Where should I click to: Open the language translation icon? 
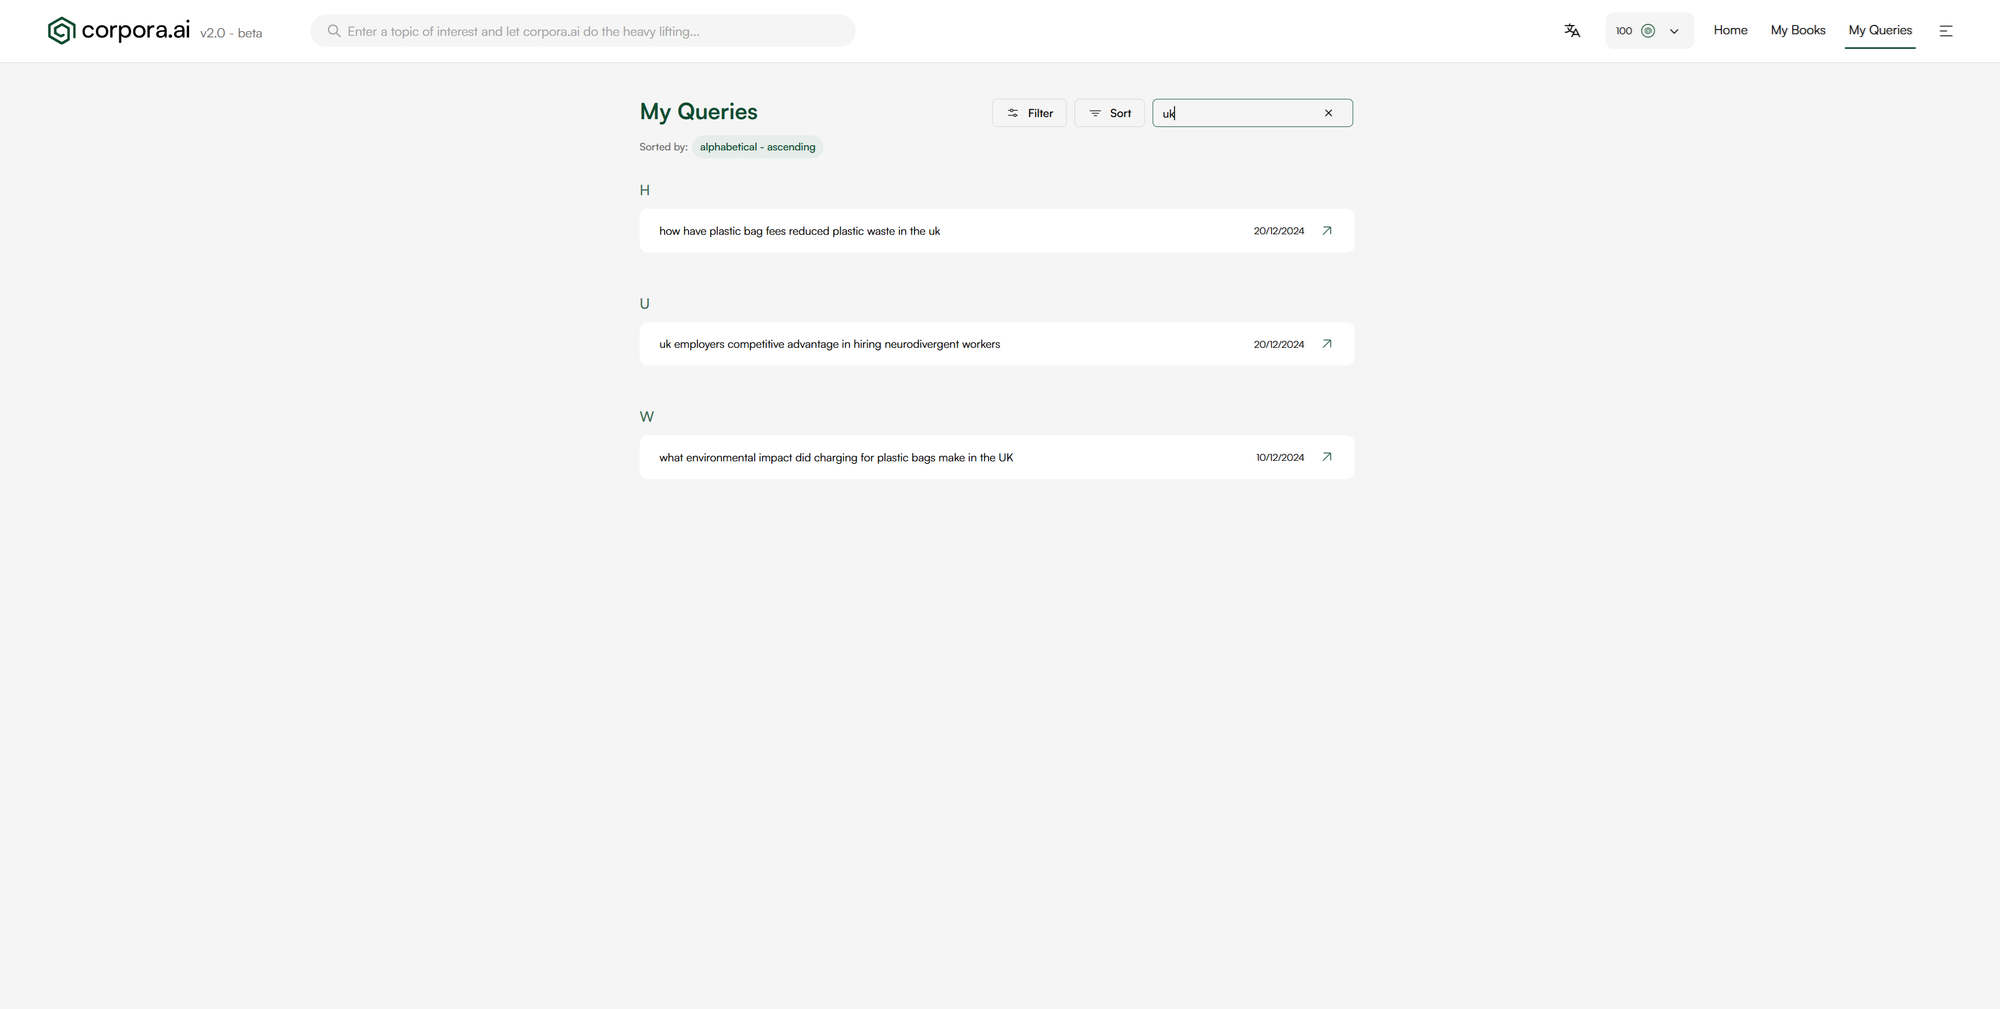pos(1572,31)
